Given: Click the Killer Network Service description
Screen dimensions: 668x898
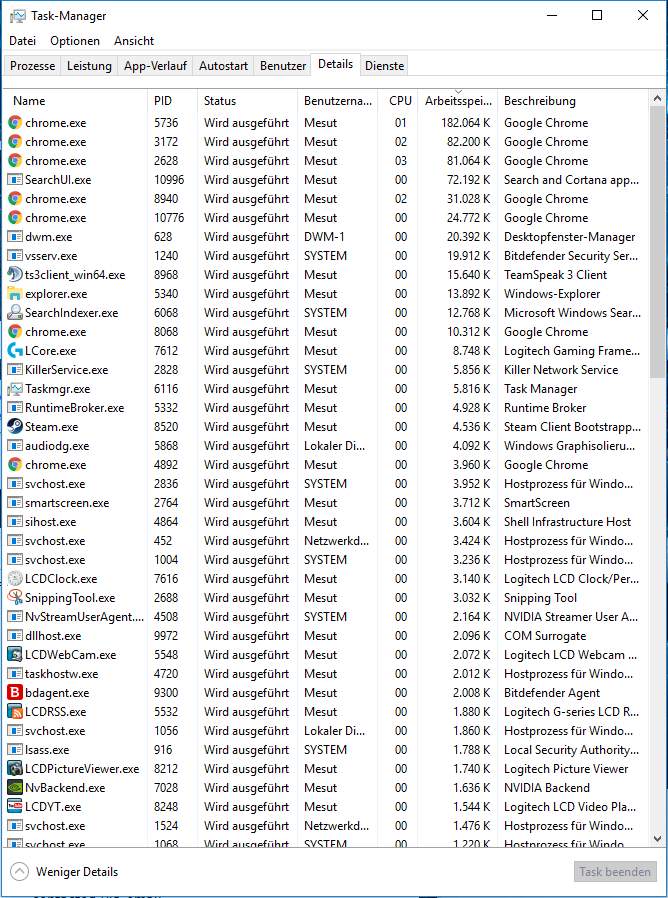Looking at the screenshot, I should [561, 369].
